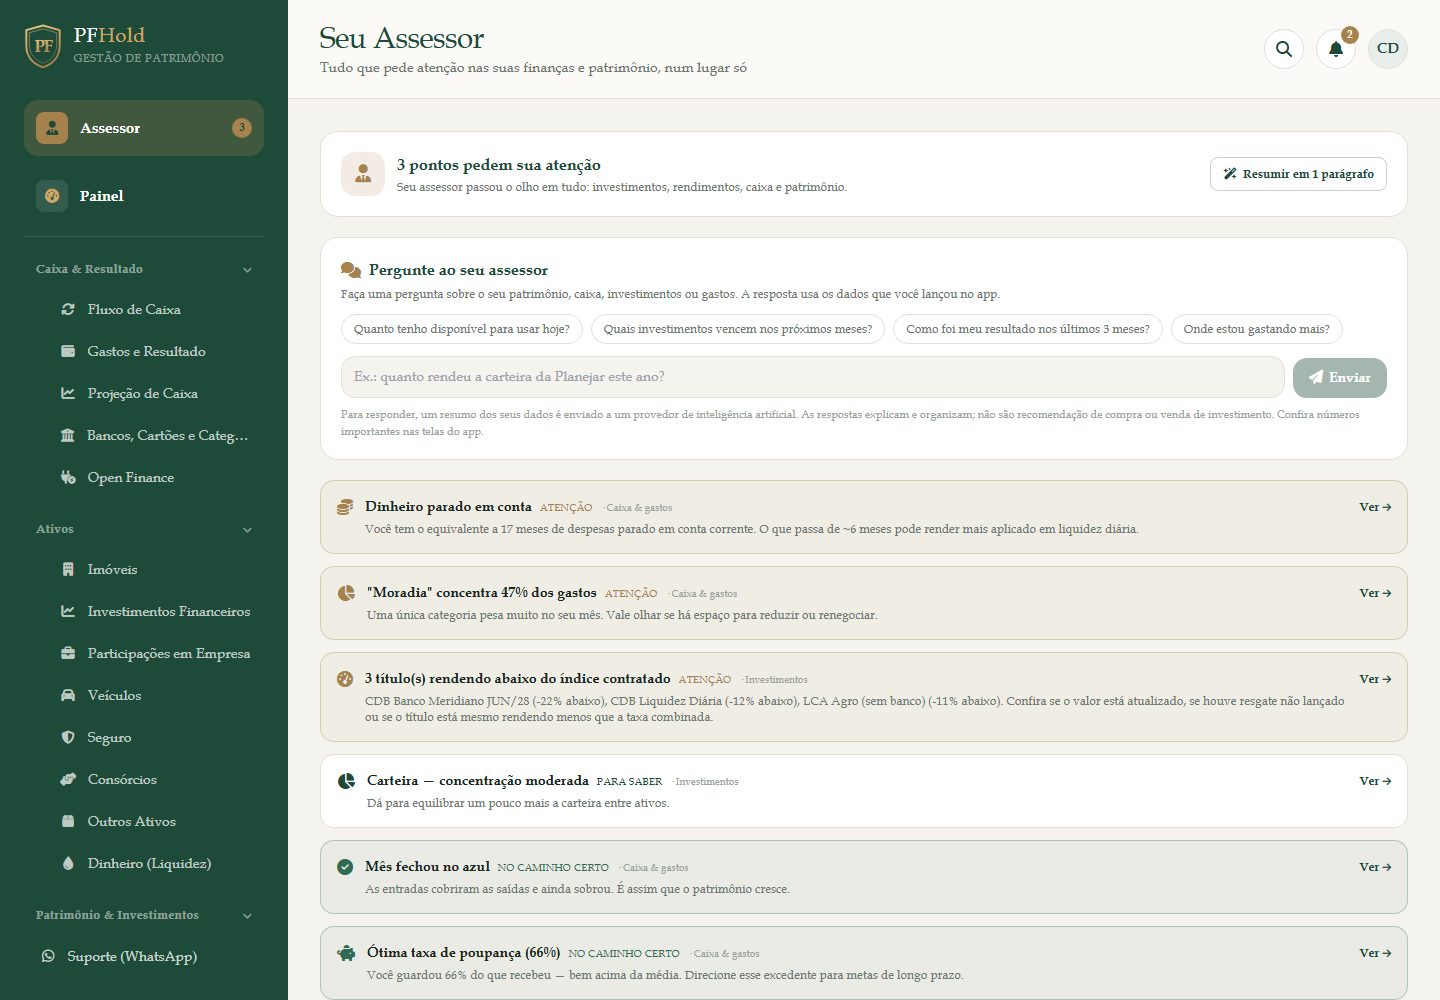Collapse the Ativos section chevron
The height and width of the screenshot is (1000, 1440).
point(247,530)
